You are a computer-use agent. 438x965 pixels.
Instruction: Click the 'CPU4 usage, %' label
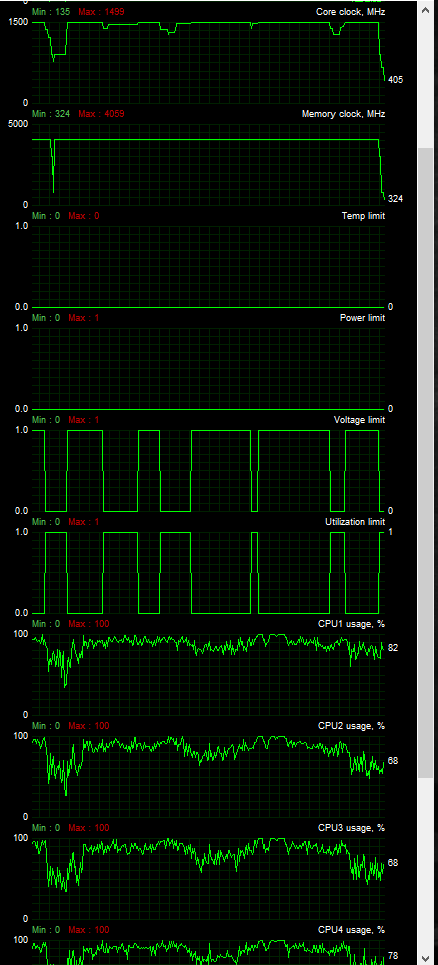(x=351, y=930)
